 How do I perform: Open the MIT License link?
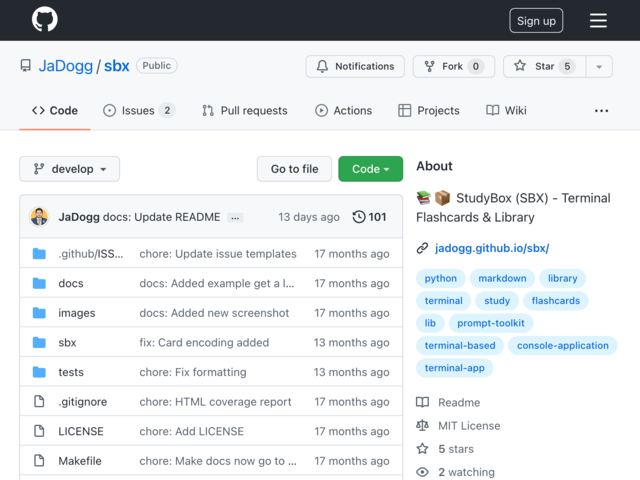pyautogui.click(x=469, y=426)
